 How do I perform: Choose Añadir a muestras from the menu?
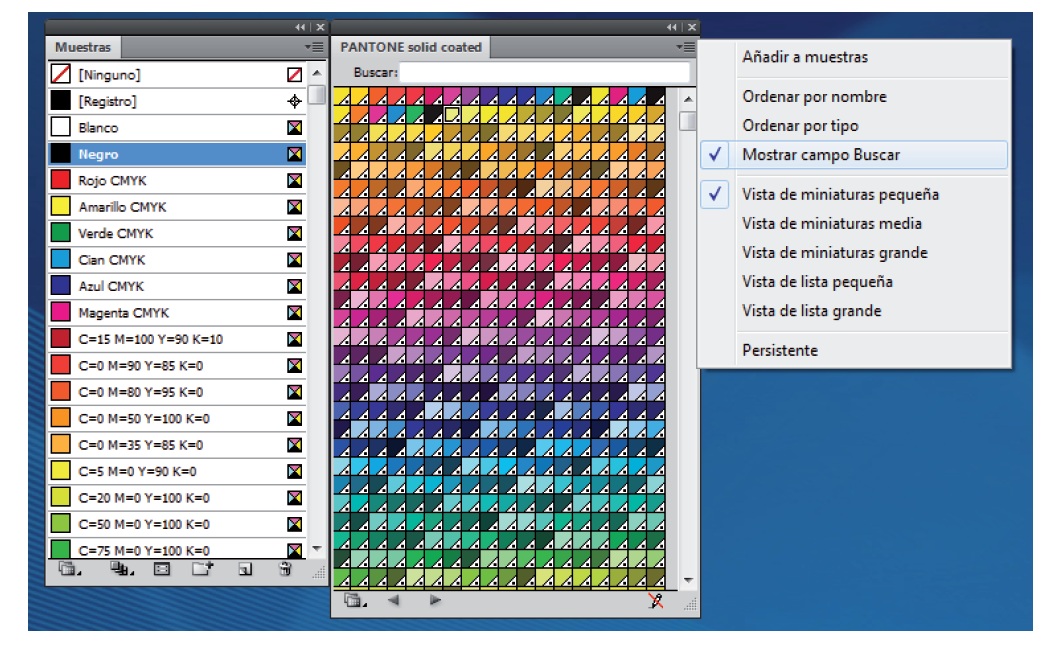[804, 57]
